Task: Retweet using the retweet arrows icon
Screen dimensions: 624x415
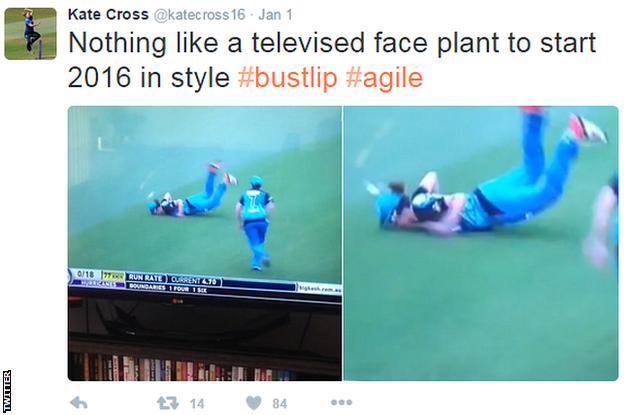Action: point(168,403)
